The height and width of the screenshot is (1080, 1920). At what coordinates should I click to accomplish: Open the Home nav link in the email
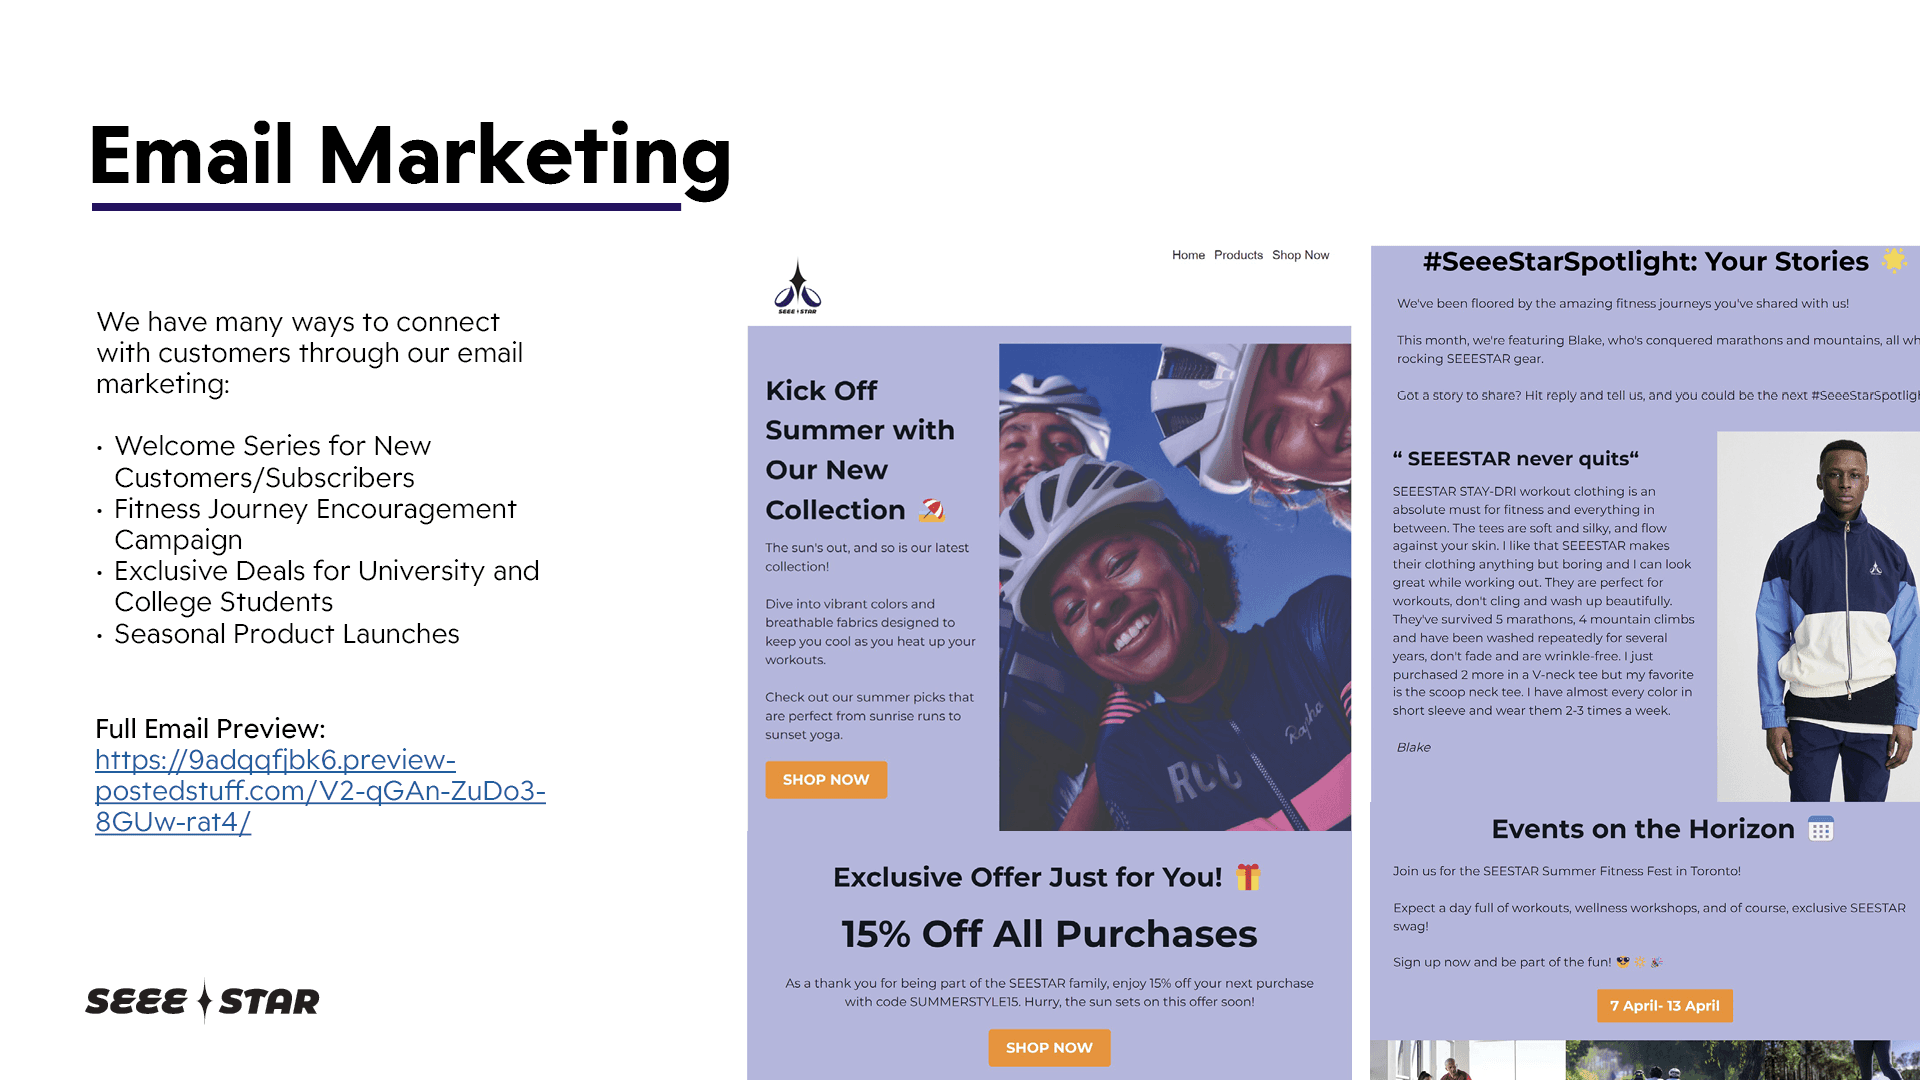[1188, 255]
